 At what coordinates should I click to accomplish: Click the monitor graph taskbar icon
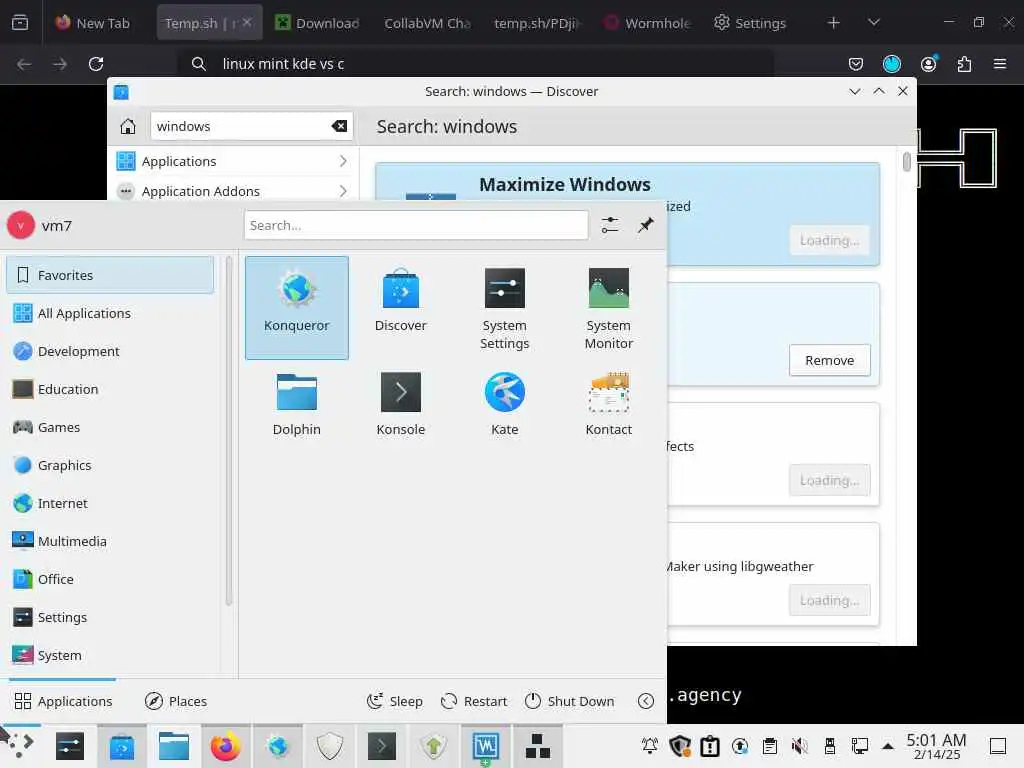point(485,746)
